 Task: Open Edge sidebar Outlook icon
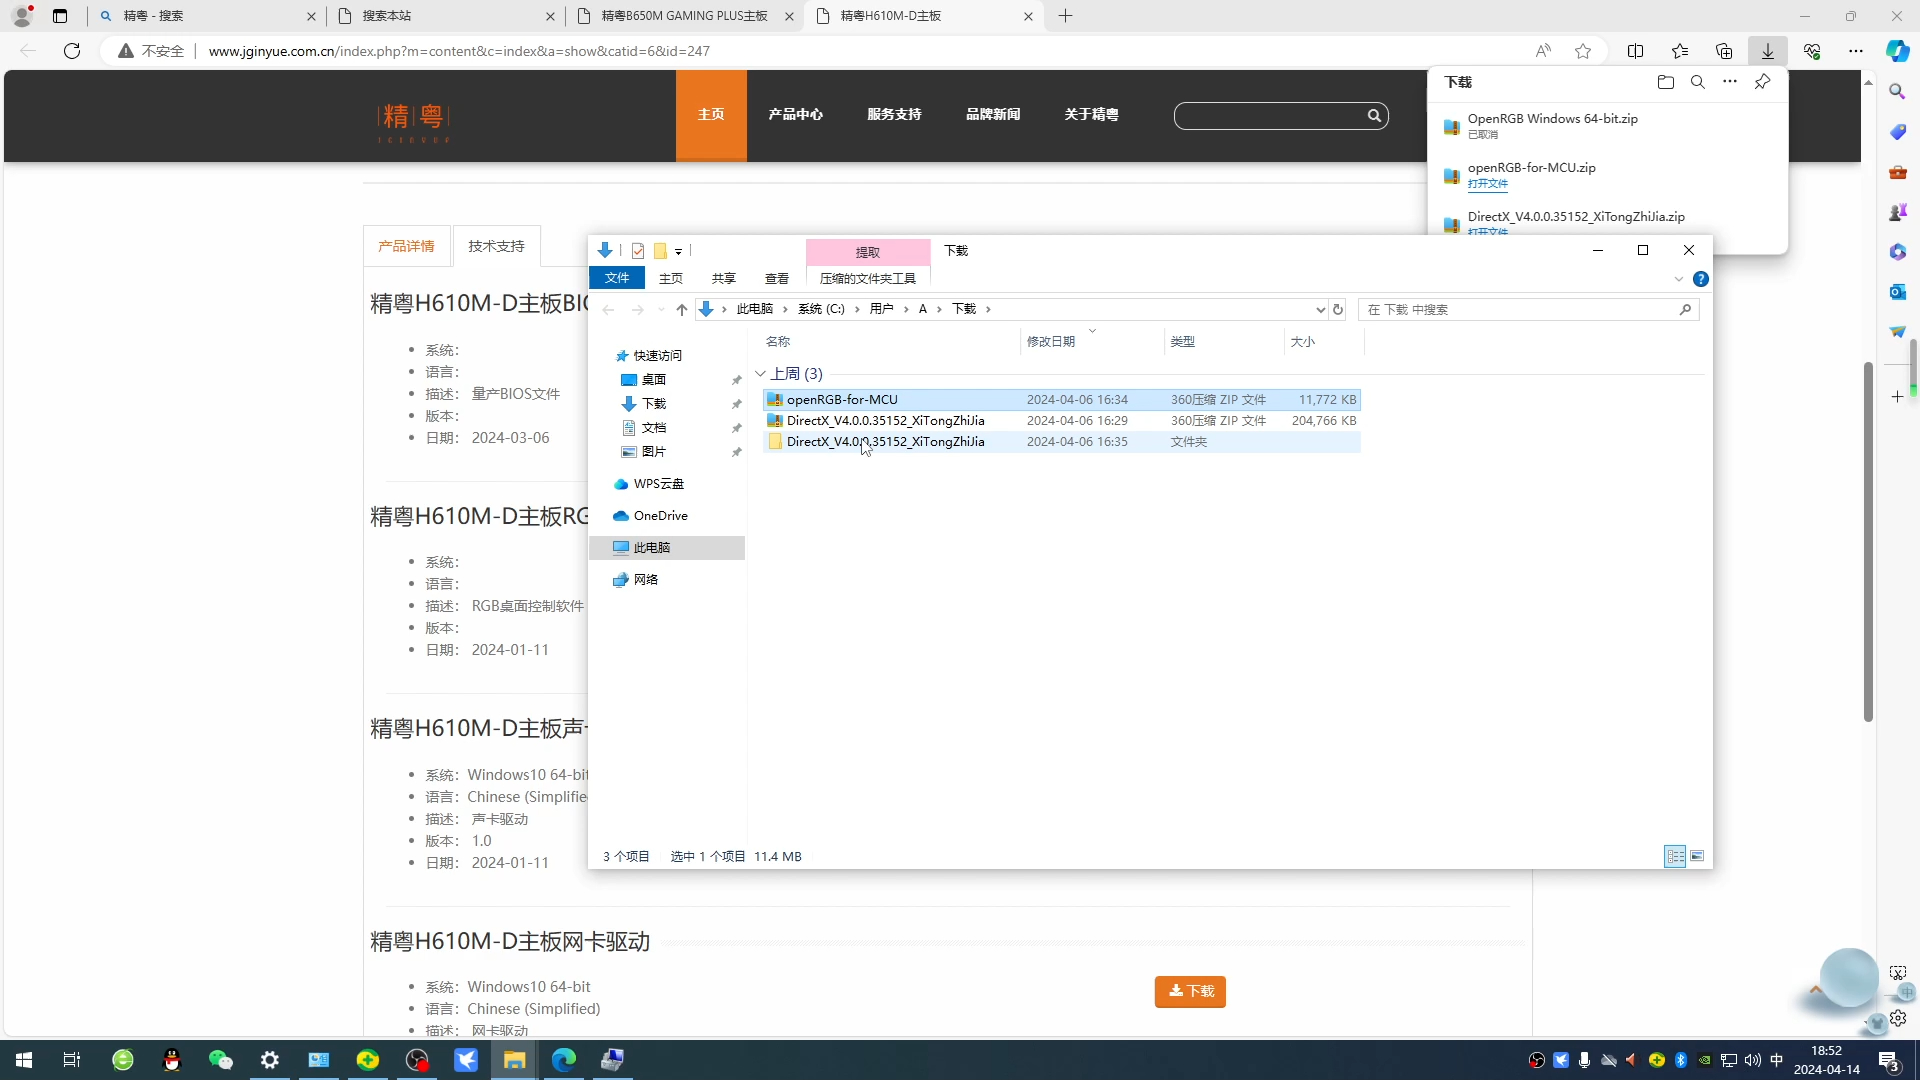[x=1897, y=292]
